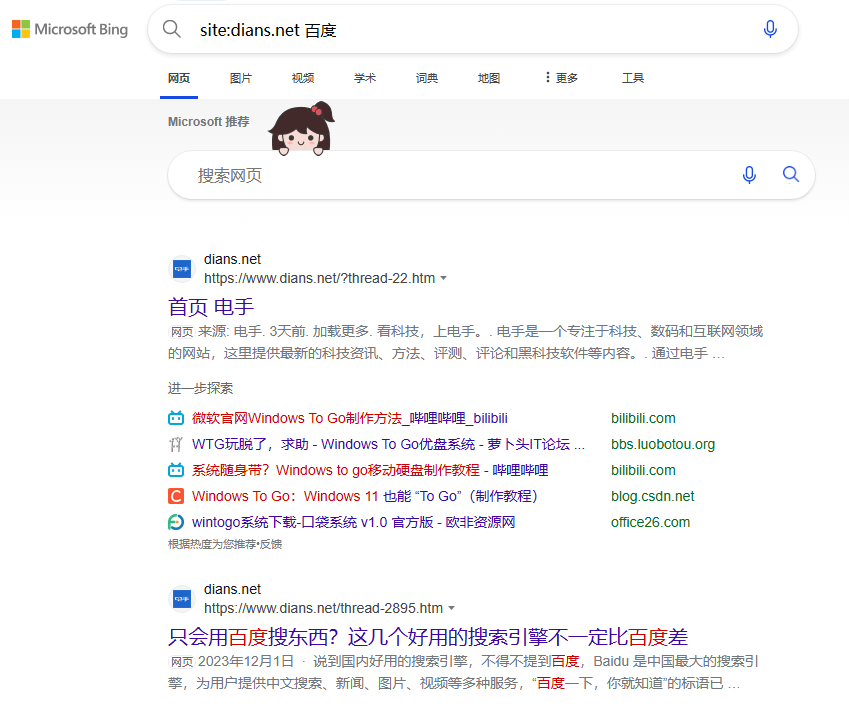Click the dians.net favicon of the first result
Image resolution: width=849 pixels, height=717 pixels.
coord(181,270)
